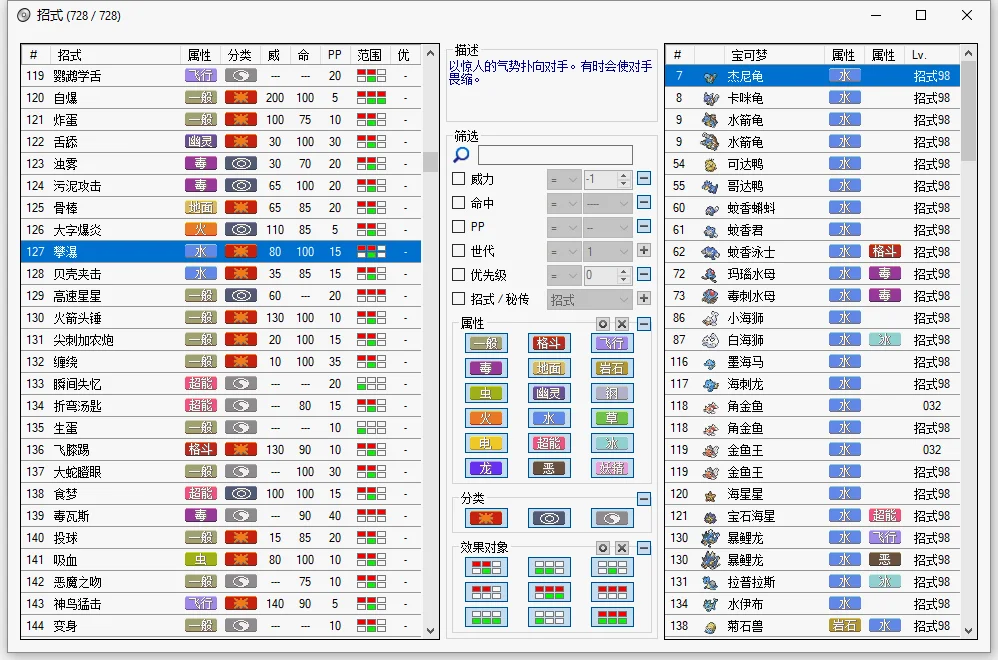Toggle the 水 type filter button

pyautogui.click(x=549, y=418)
